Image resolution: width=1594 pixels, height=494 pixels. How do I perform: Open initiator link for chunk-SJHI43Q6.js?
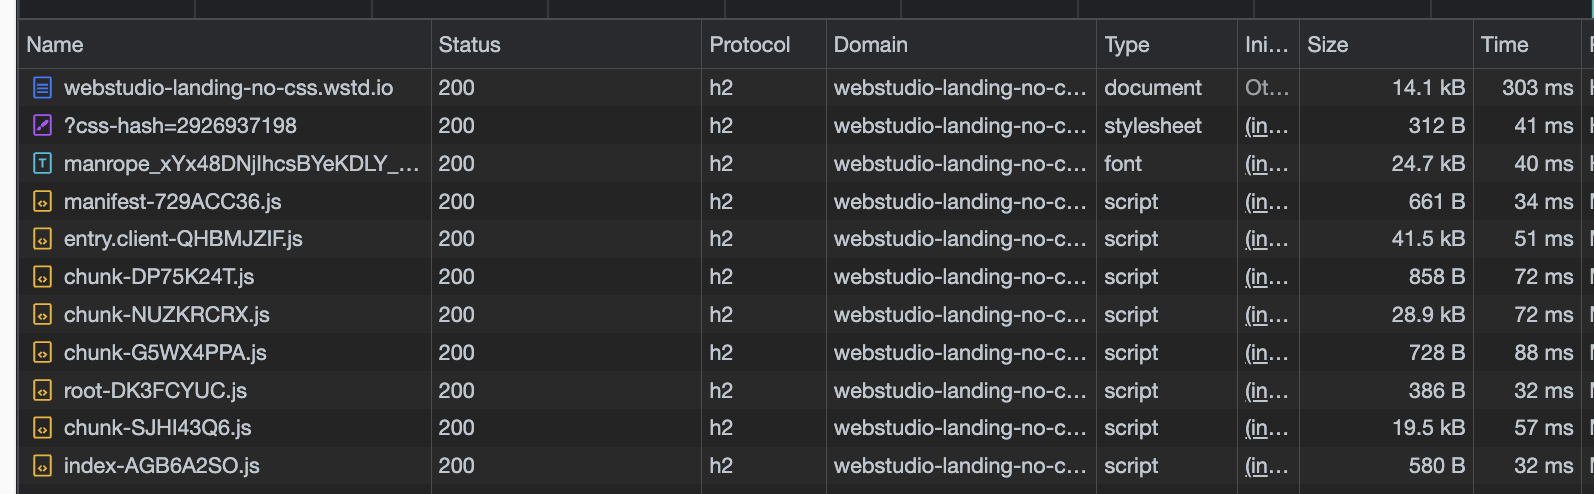pyautogui.click(x=1266, y=428)
